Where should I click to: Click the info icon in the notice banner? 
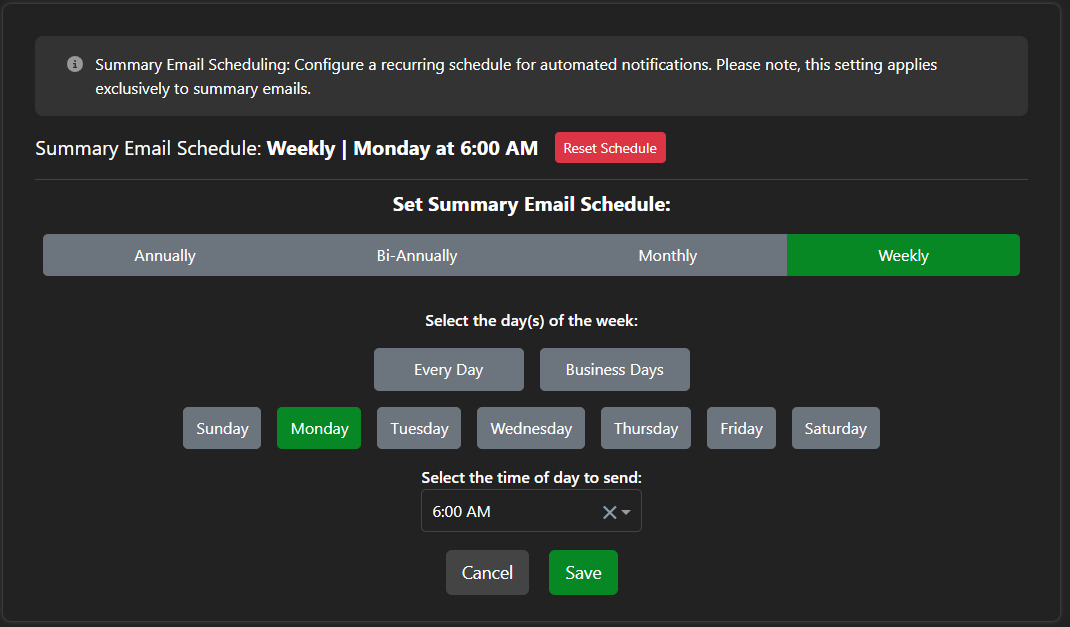[75, 65]
